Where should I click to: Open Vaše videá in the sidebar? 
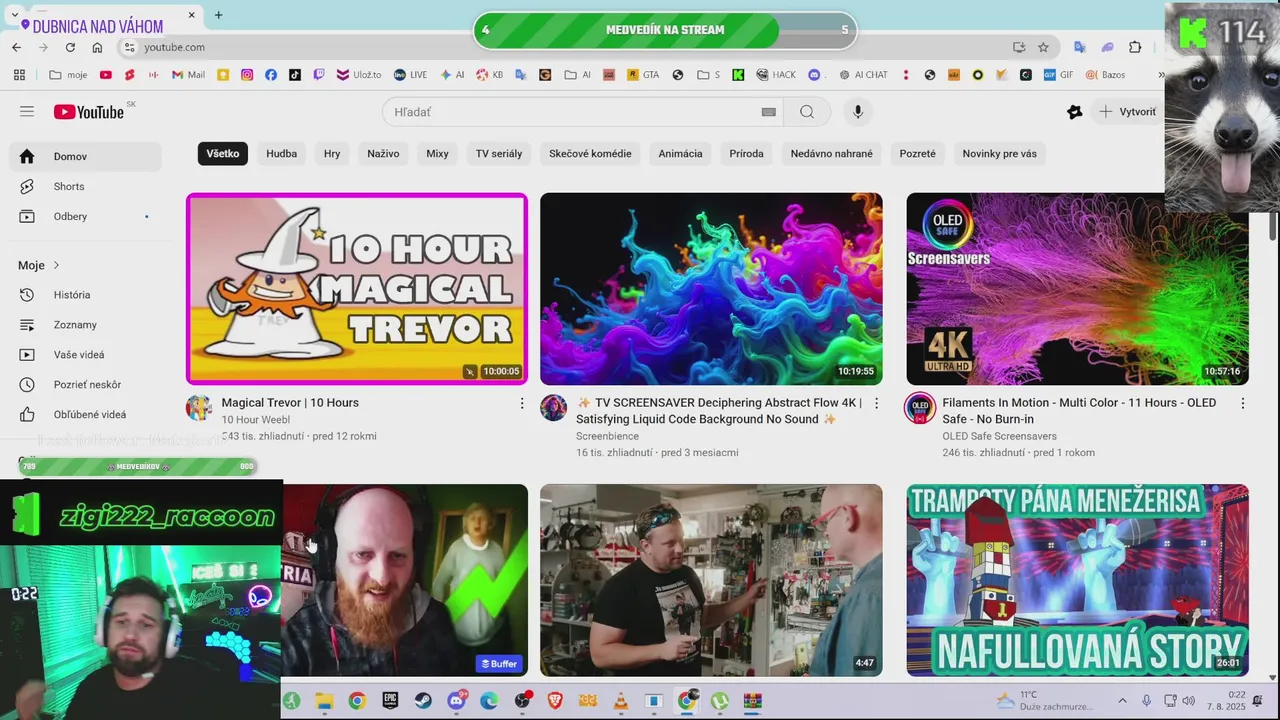pyautogui.click(x=85, y=355)
